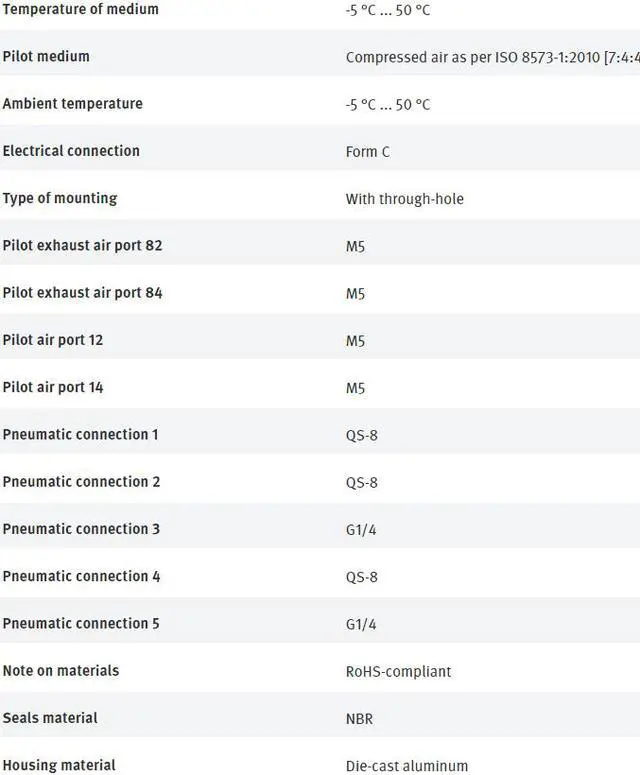This screenshot has height=775, width=640.
Task: Click the compressed air ISO 8573-1:2010 value
Action: [x=492, y=58]
